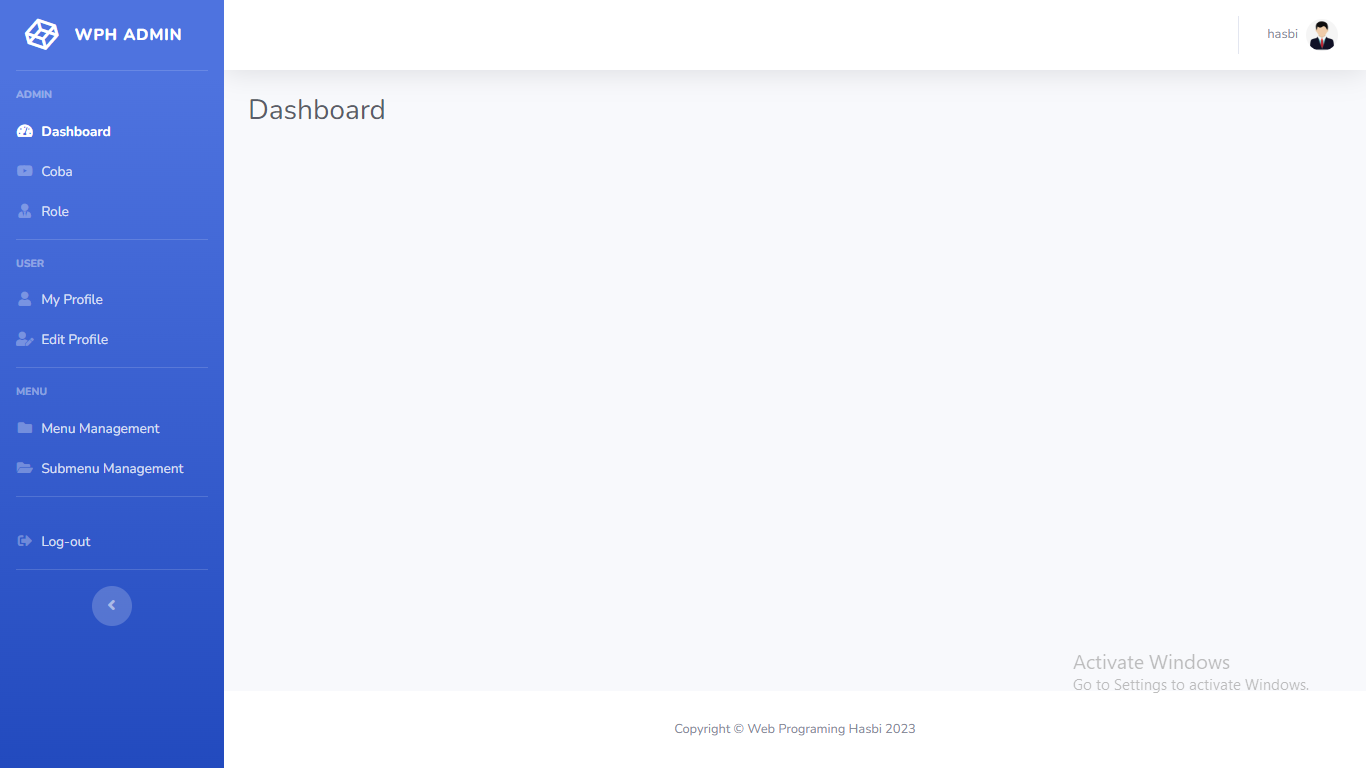Click the Edit Profile pencil-user icon
The image size is (1366, 768).
click(x=25, y=339)
